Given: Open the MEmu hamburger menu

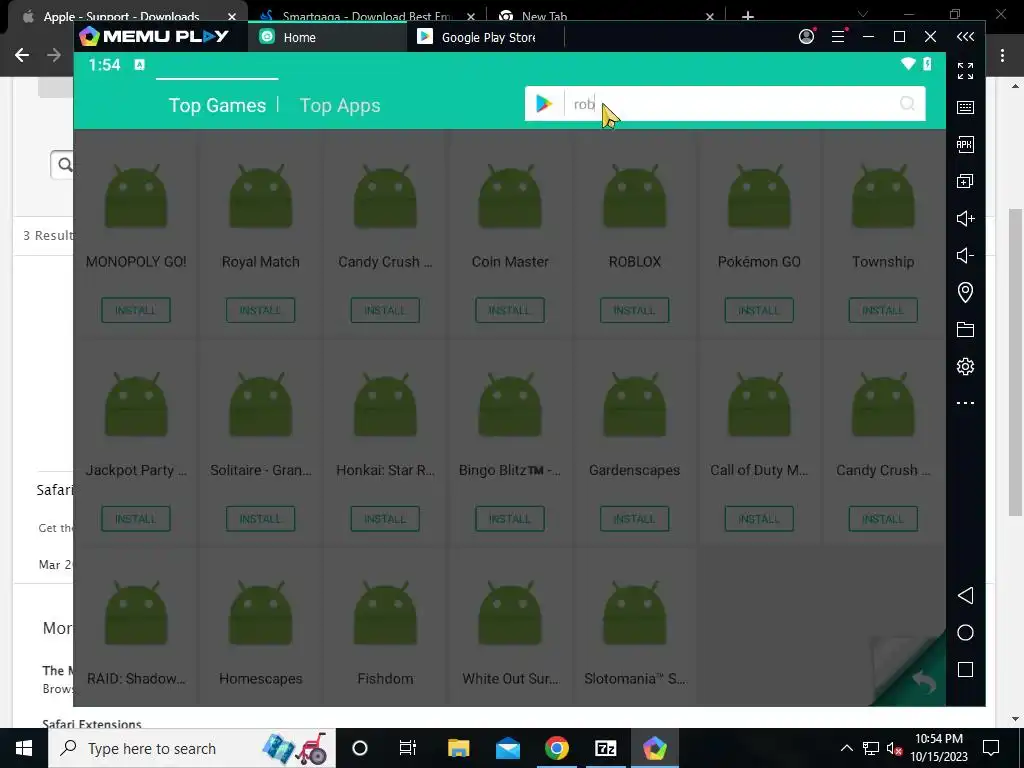Looking at the screenshot, I should click(x=839, y=37).
